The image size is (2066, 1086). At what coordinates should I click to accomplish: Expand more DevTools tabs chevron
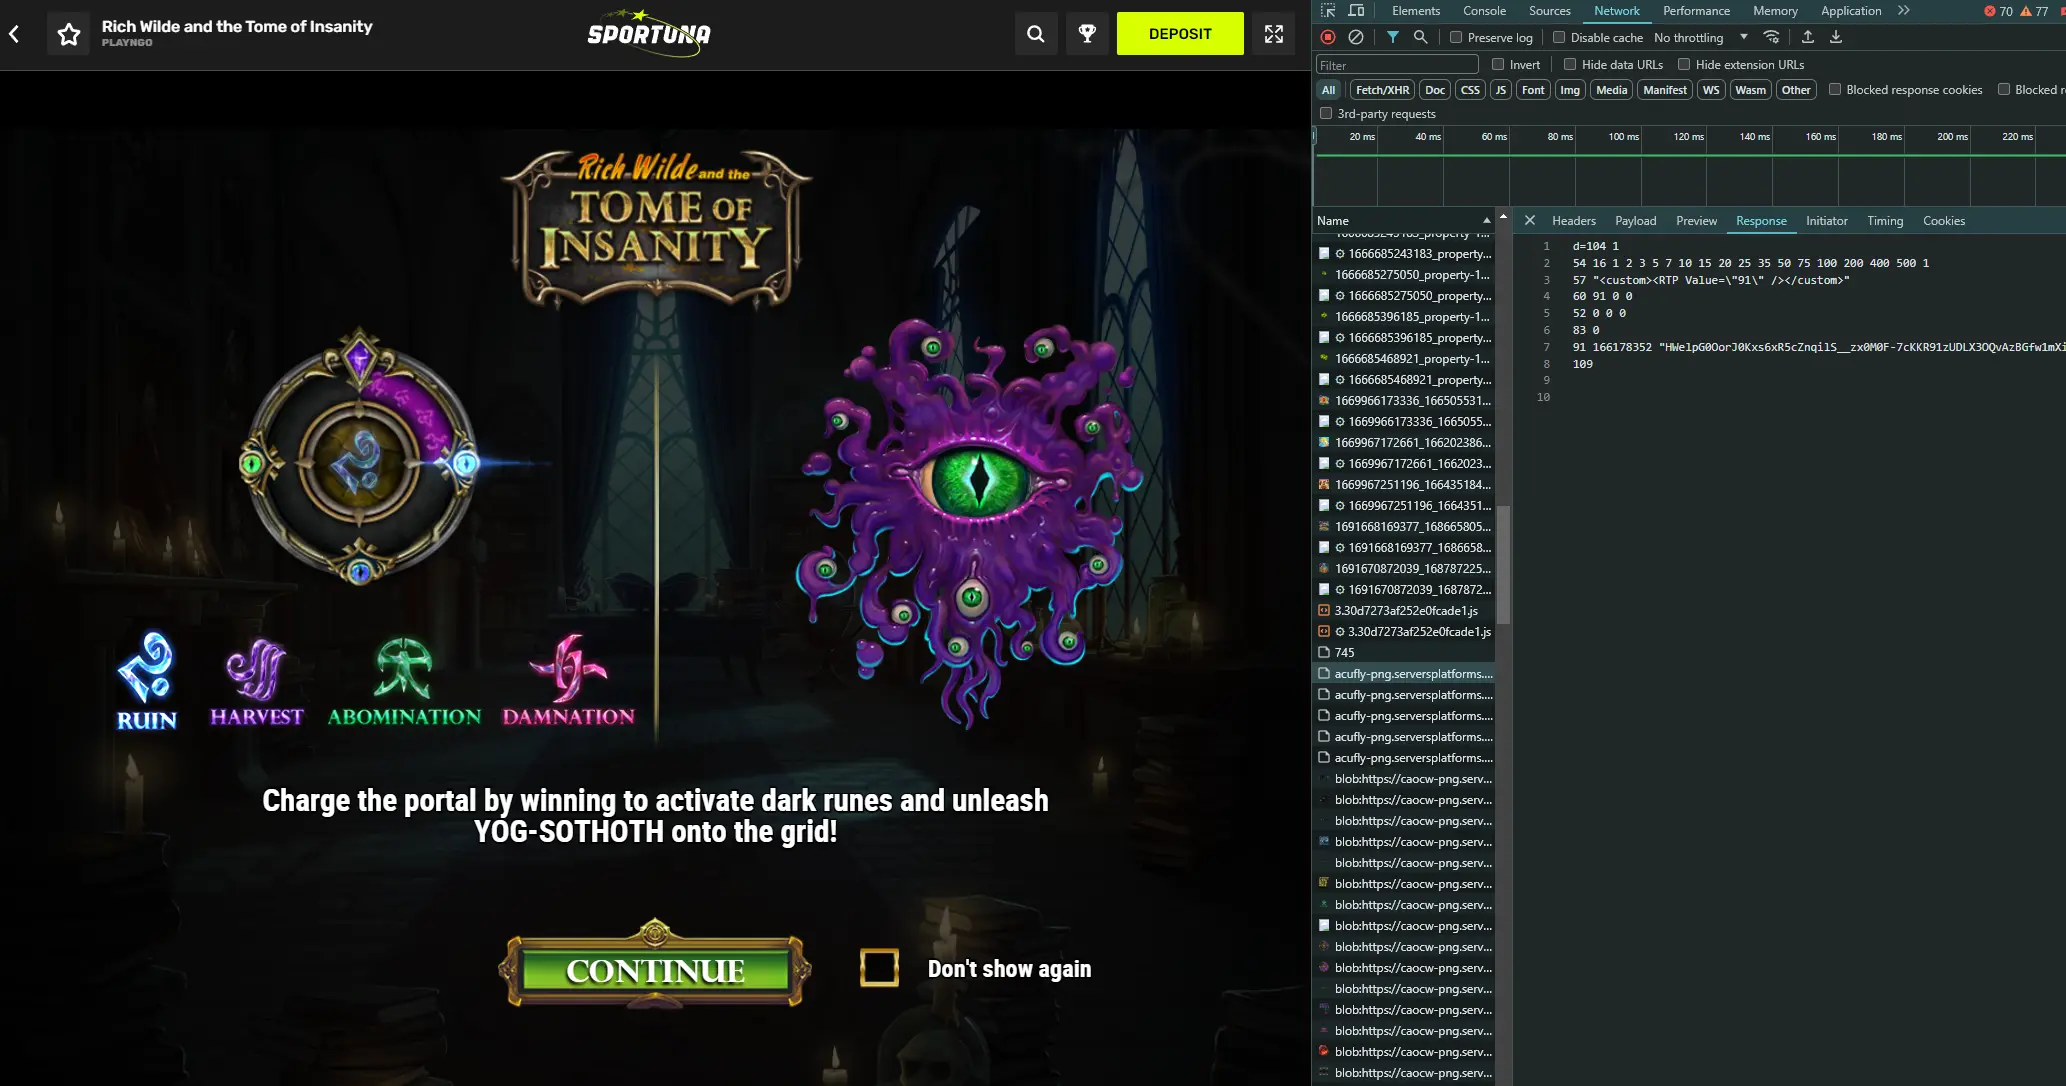1904,11
